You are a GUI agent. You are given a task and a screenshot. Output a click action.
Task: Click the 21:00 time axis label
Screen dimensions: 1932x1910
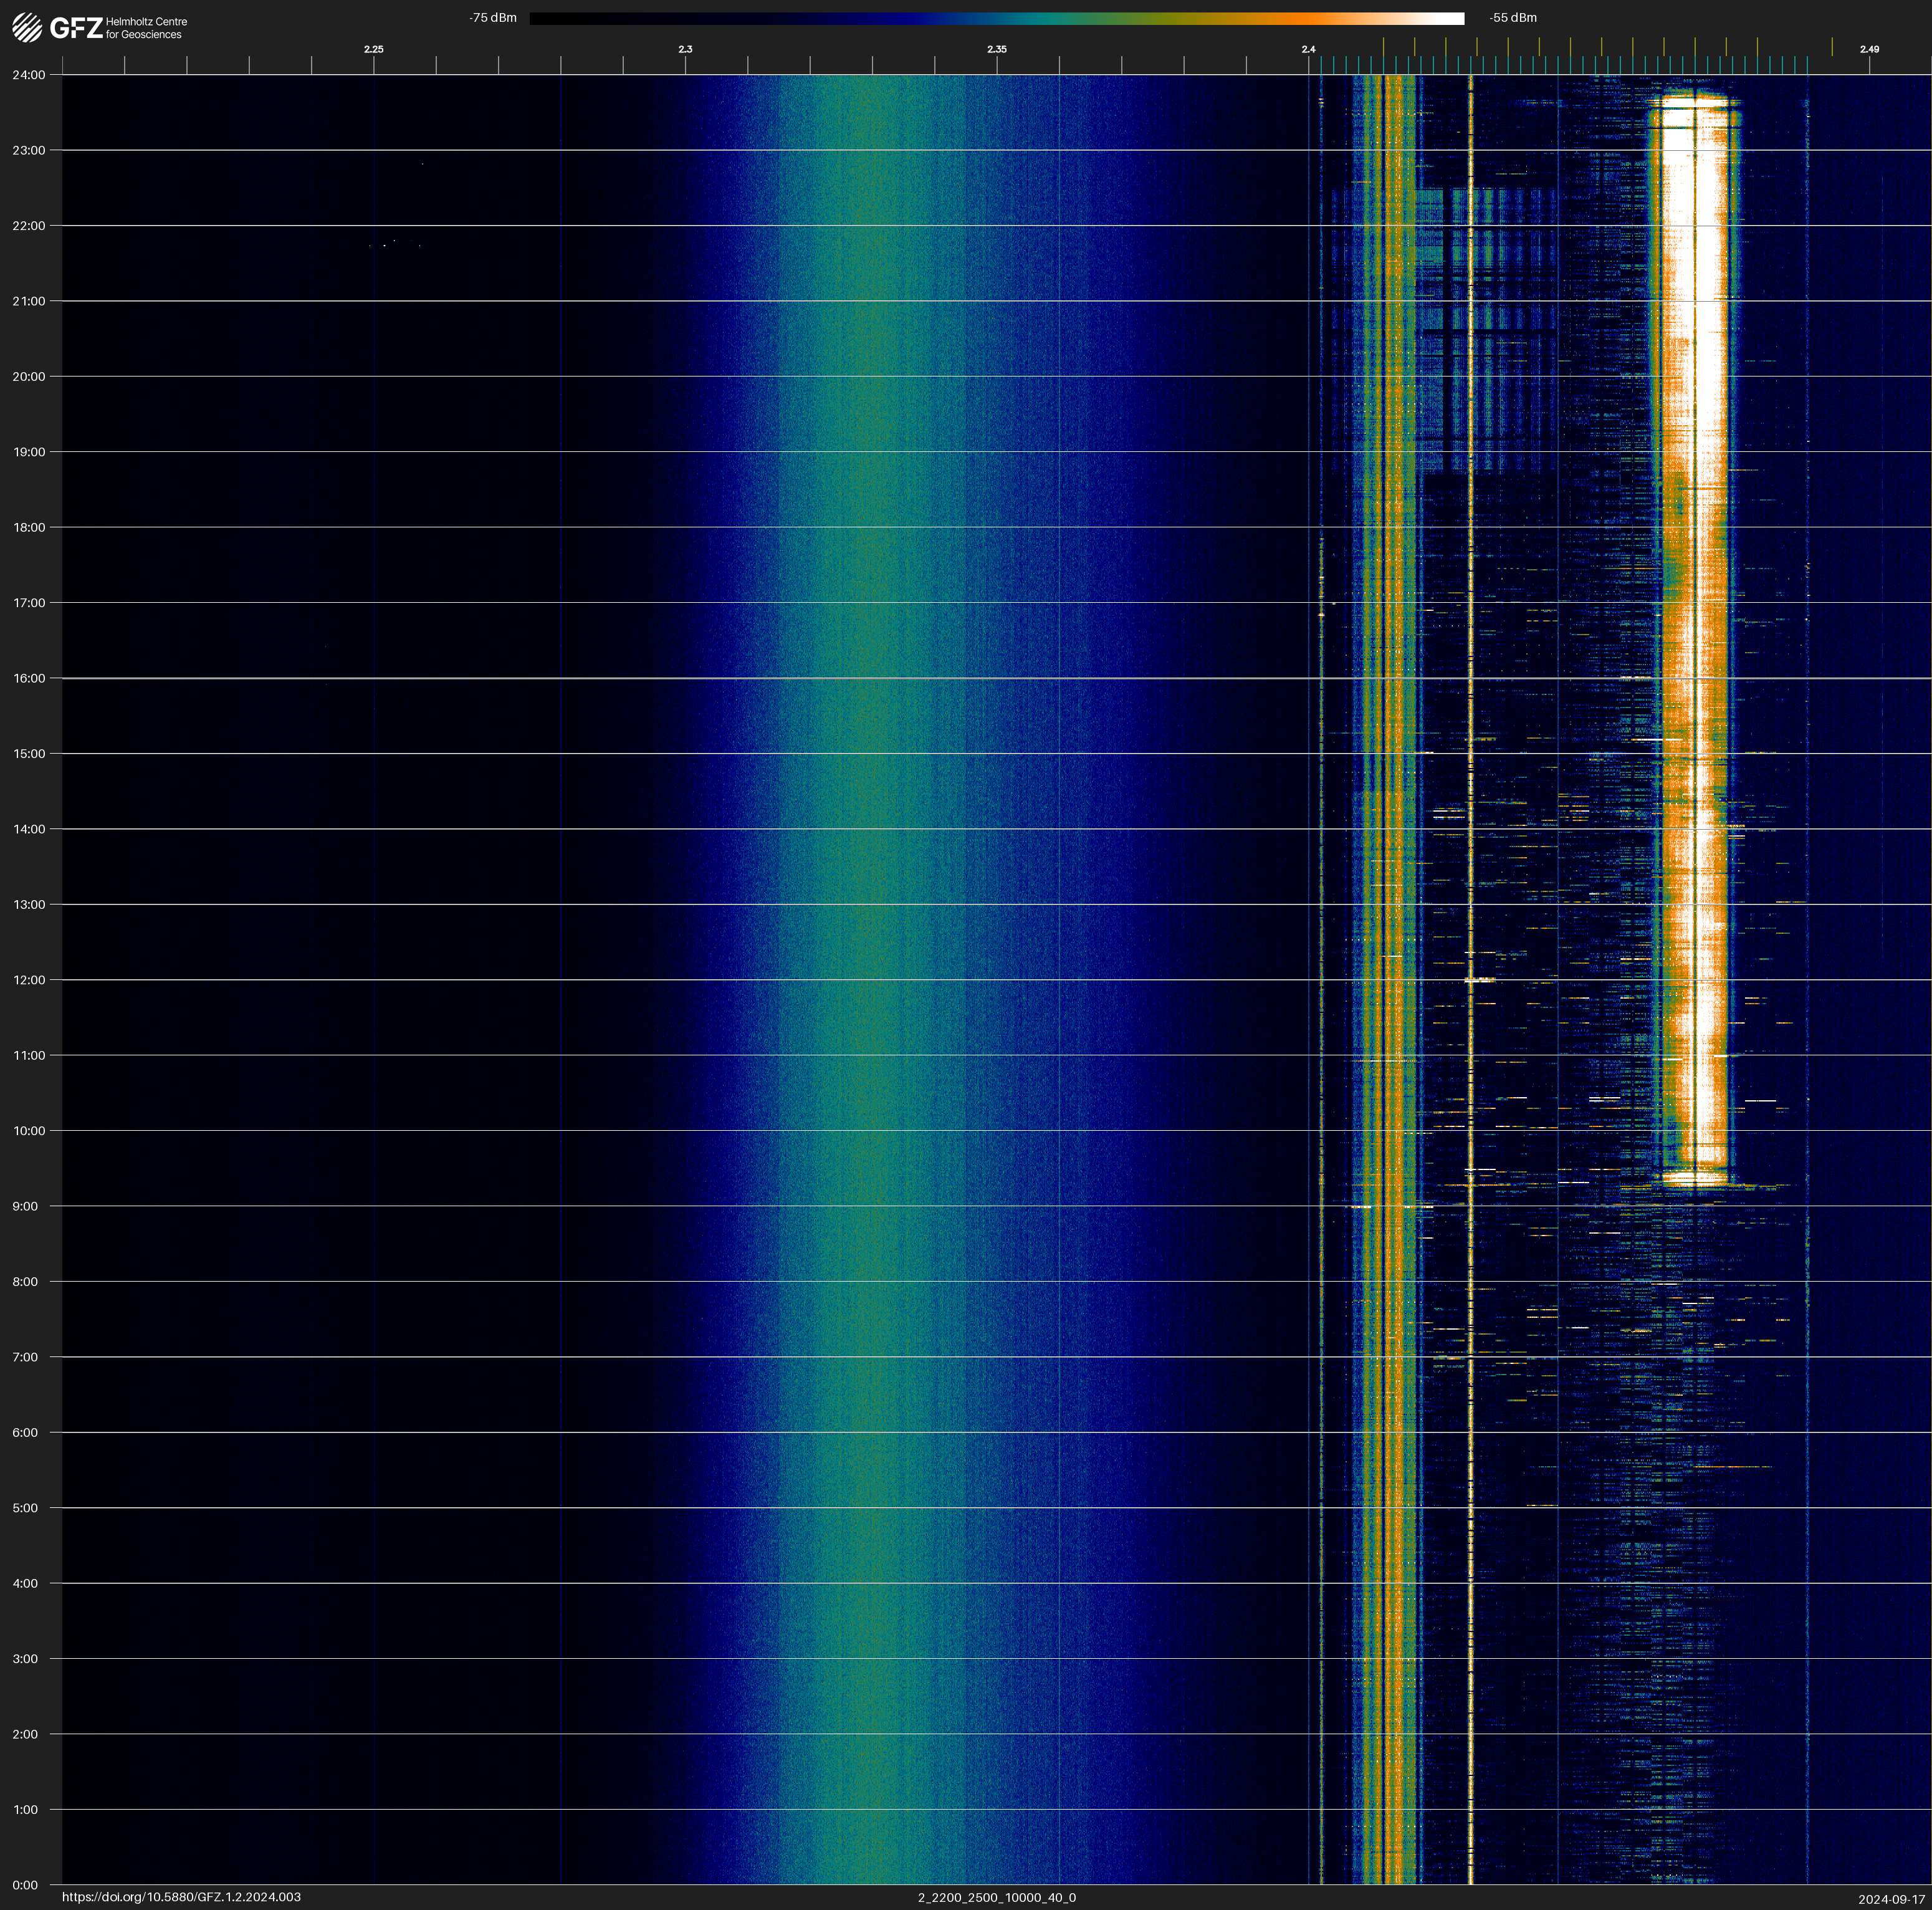[x=29, y=301]
